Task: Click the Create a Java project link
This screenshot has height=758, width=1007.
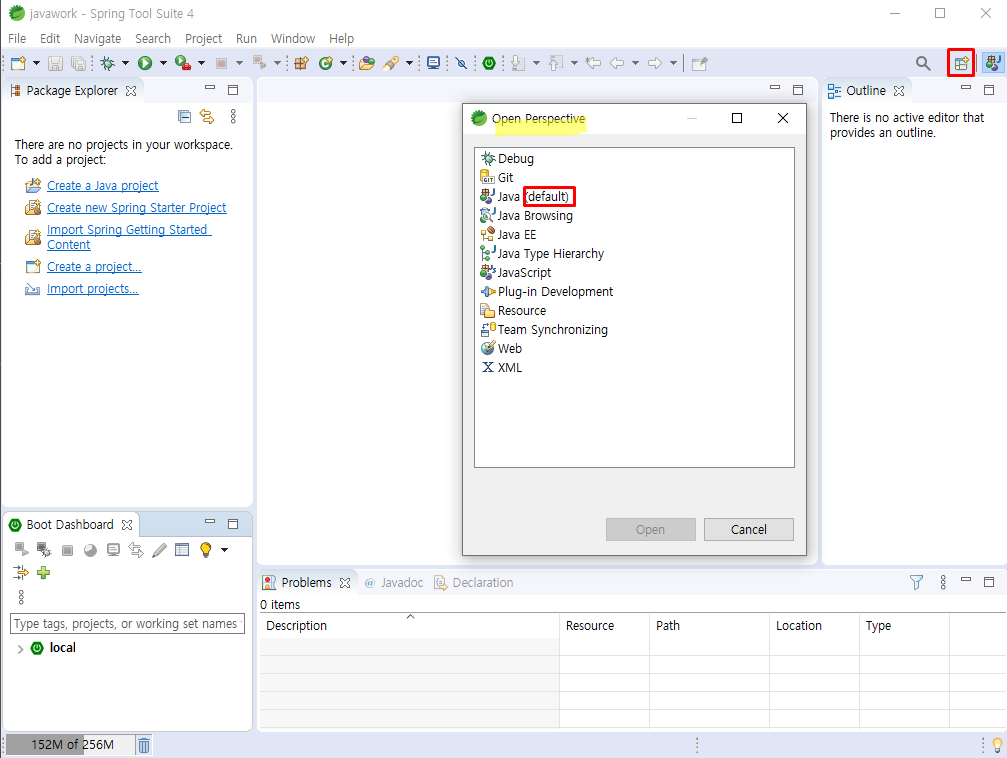Action: coord(103,186)
